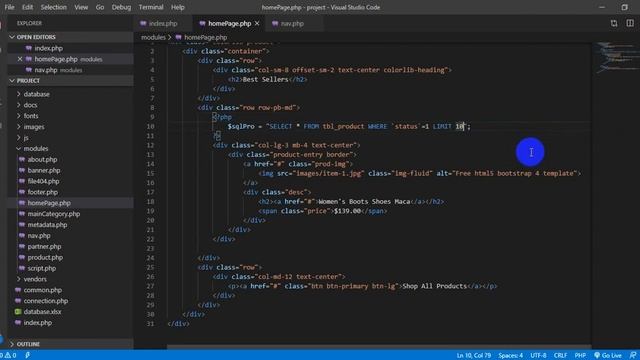Viewport: 640px width, 360px height.
Task: Open the Terminal menu
Action: tap(151, 7)
